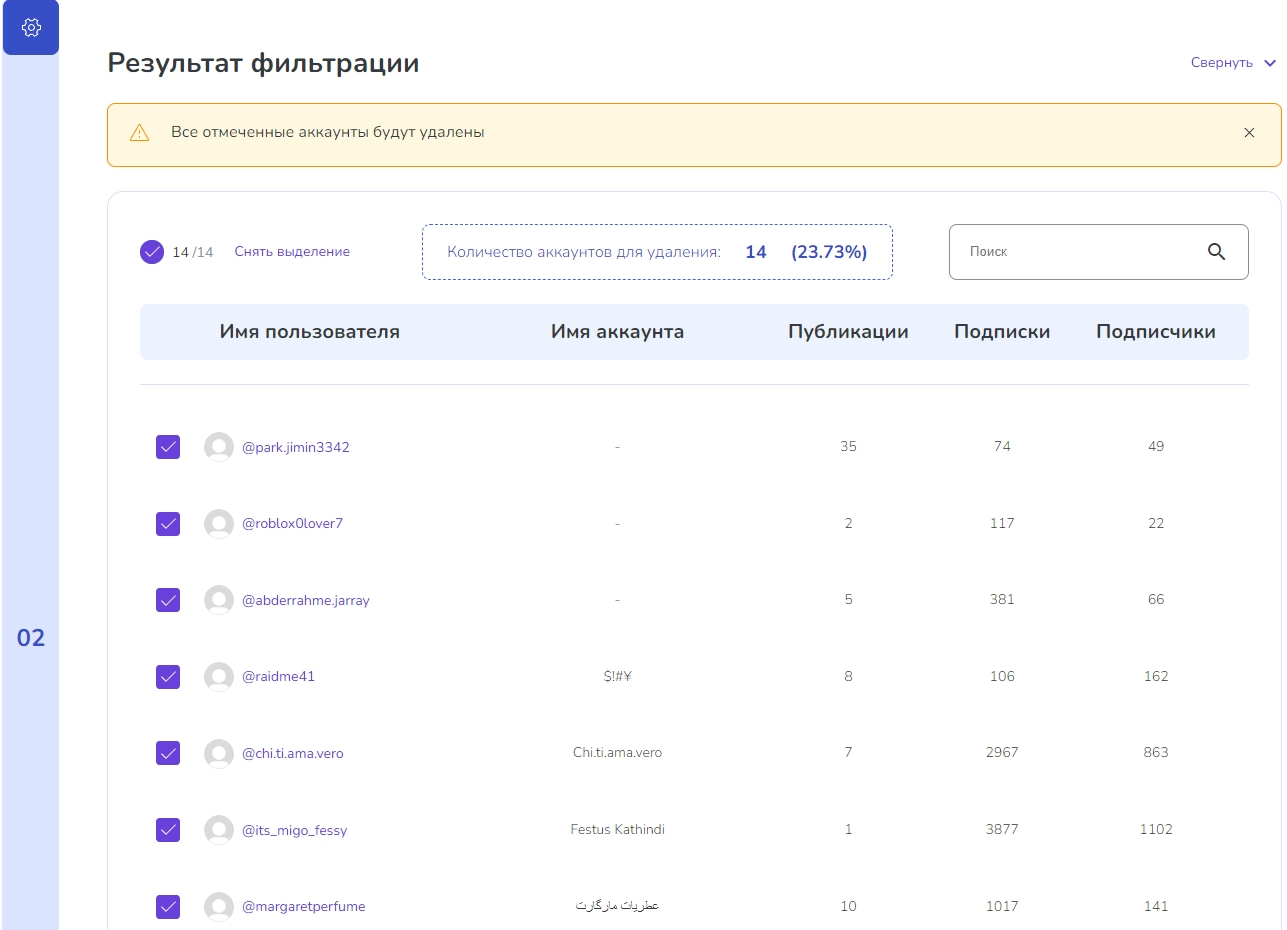Uncheck the @roblox0lover7 row checkbox

click(x=168, y=524)
